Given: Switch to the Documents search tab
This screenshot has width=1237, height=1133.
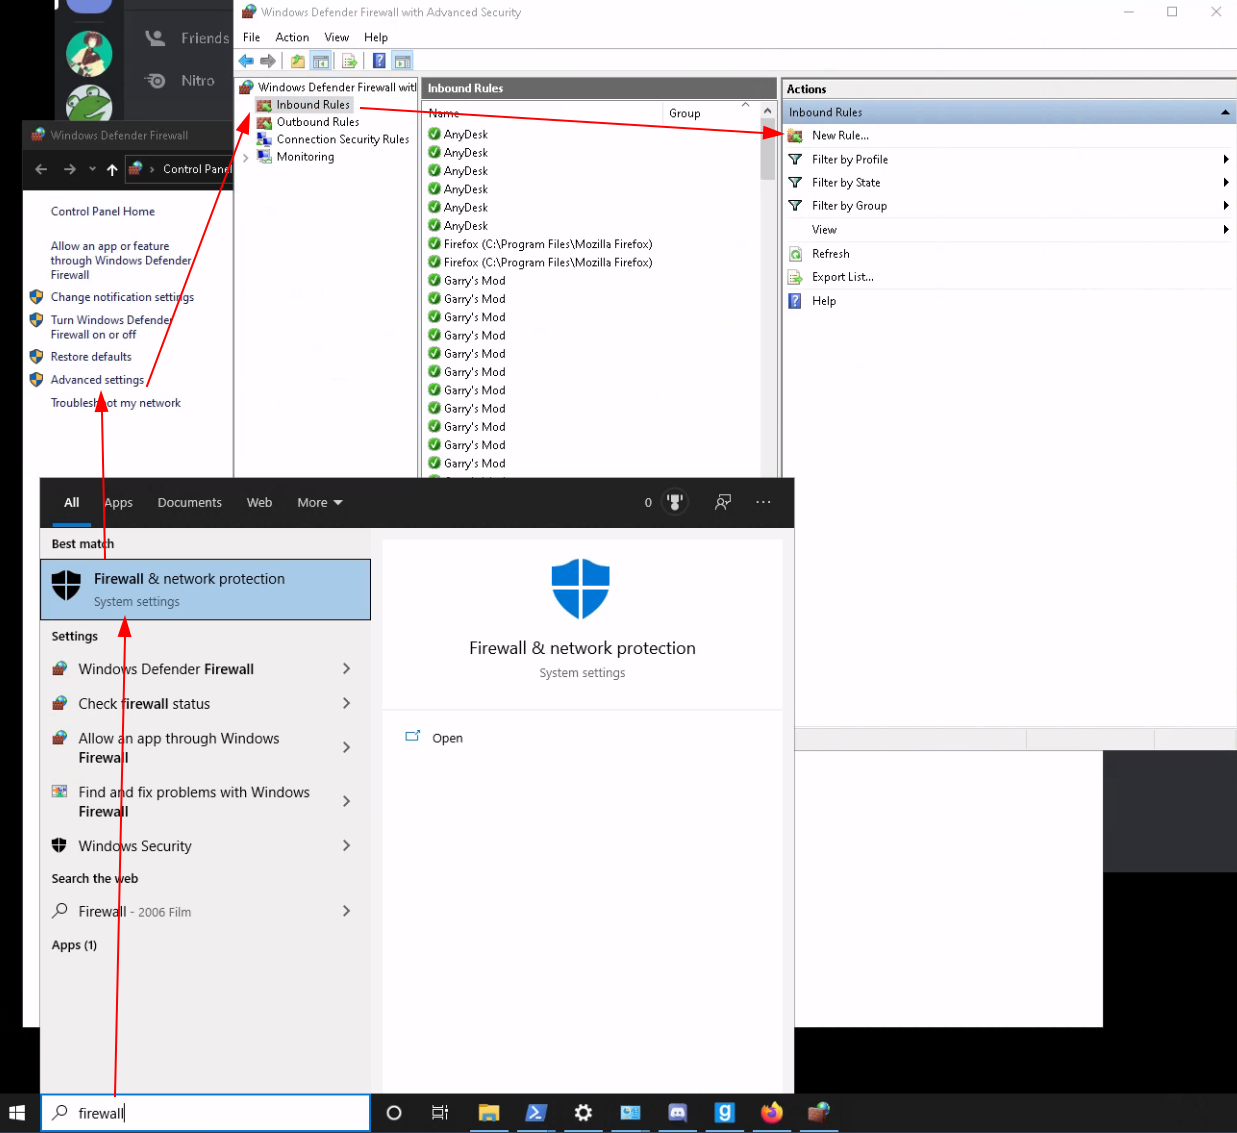Looking at the screenshot, I should [190, 502].
